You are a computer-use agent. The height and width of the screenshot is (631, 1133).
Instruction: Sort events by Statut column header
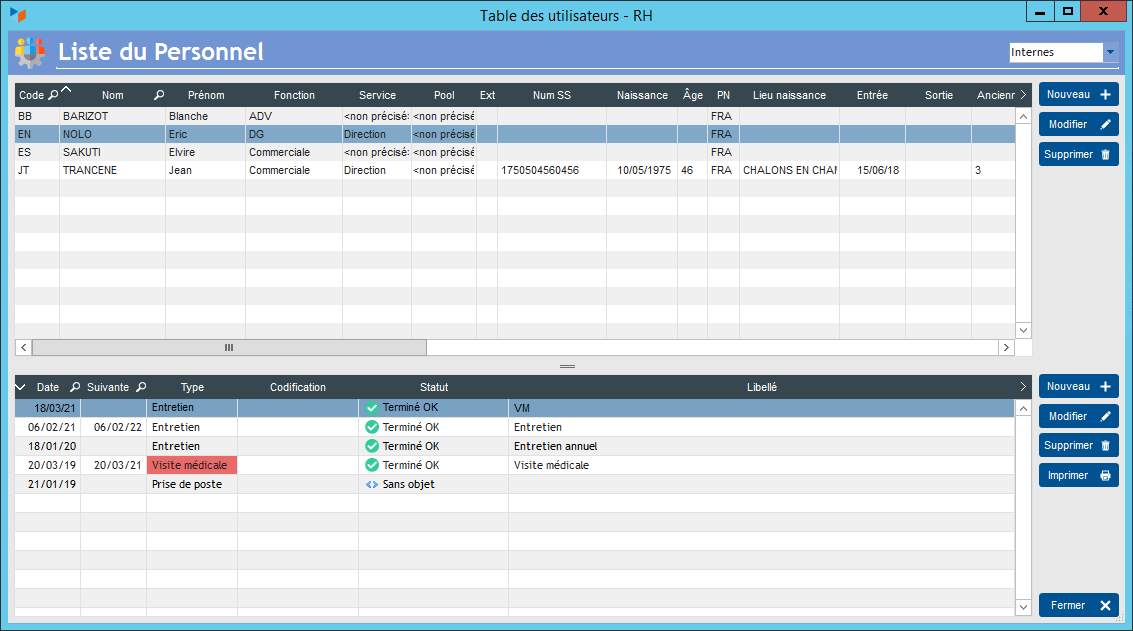click(433, 387)
